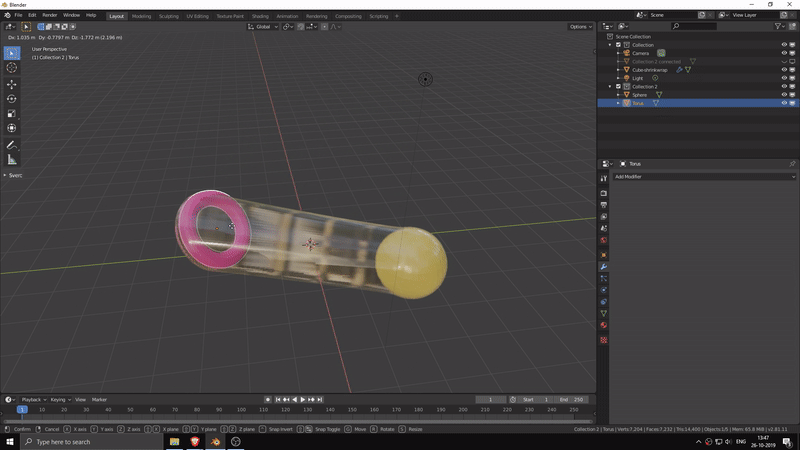Open the Modifiers wrench properties tab
Viewport: 800px width, 450px height.
coord(604,267)
